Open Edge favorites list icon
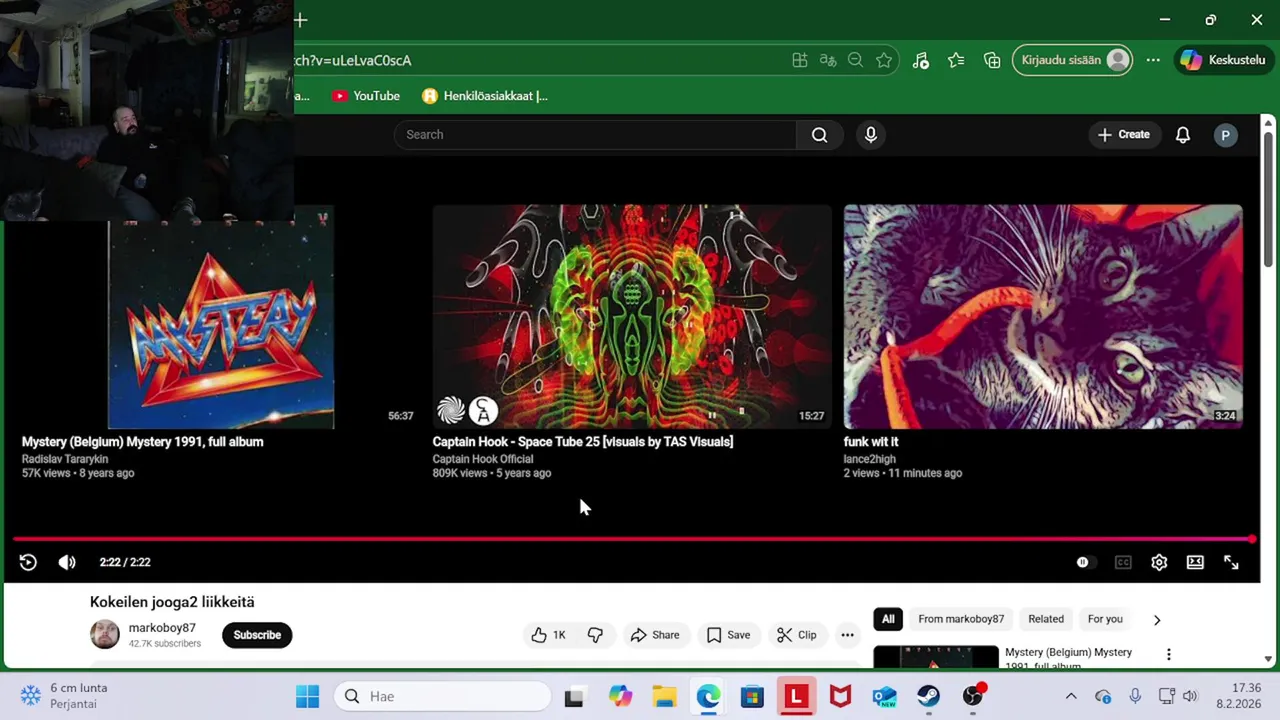1280x720 pixels. click(x=956, y=60)
